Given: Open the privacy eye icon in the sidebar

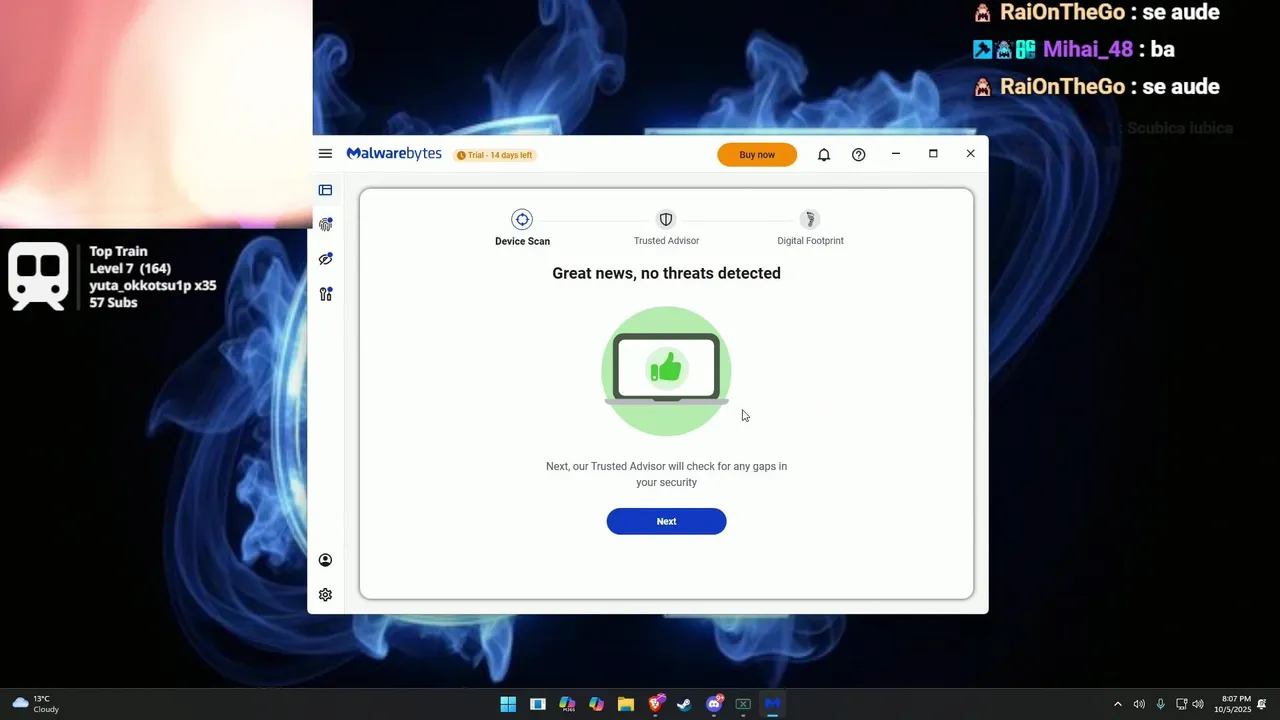Looking at the screenshot, I should [x=325, y=259].
